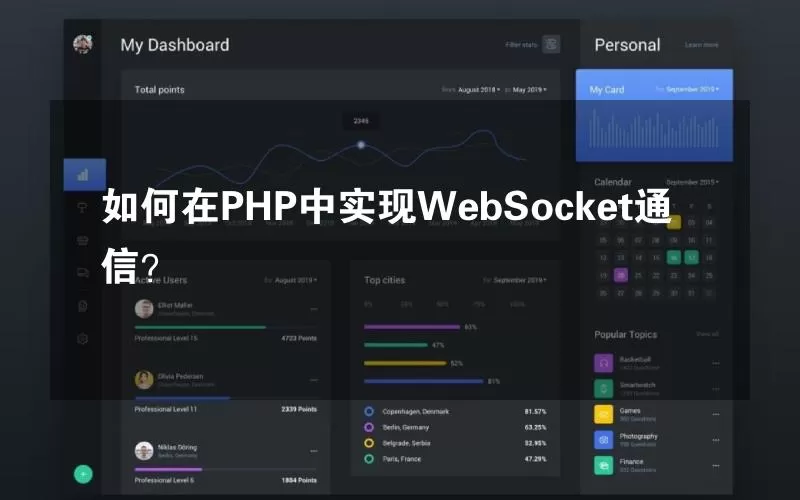800x500 pixels.
Task: Click the blue 81% city bar
Action: coord(423,381)
